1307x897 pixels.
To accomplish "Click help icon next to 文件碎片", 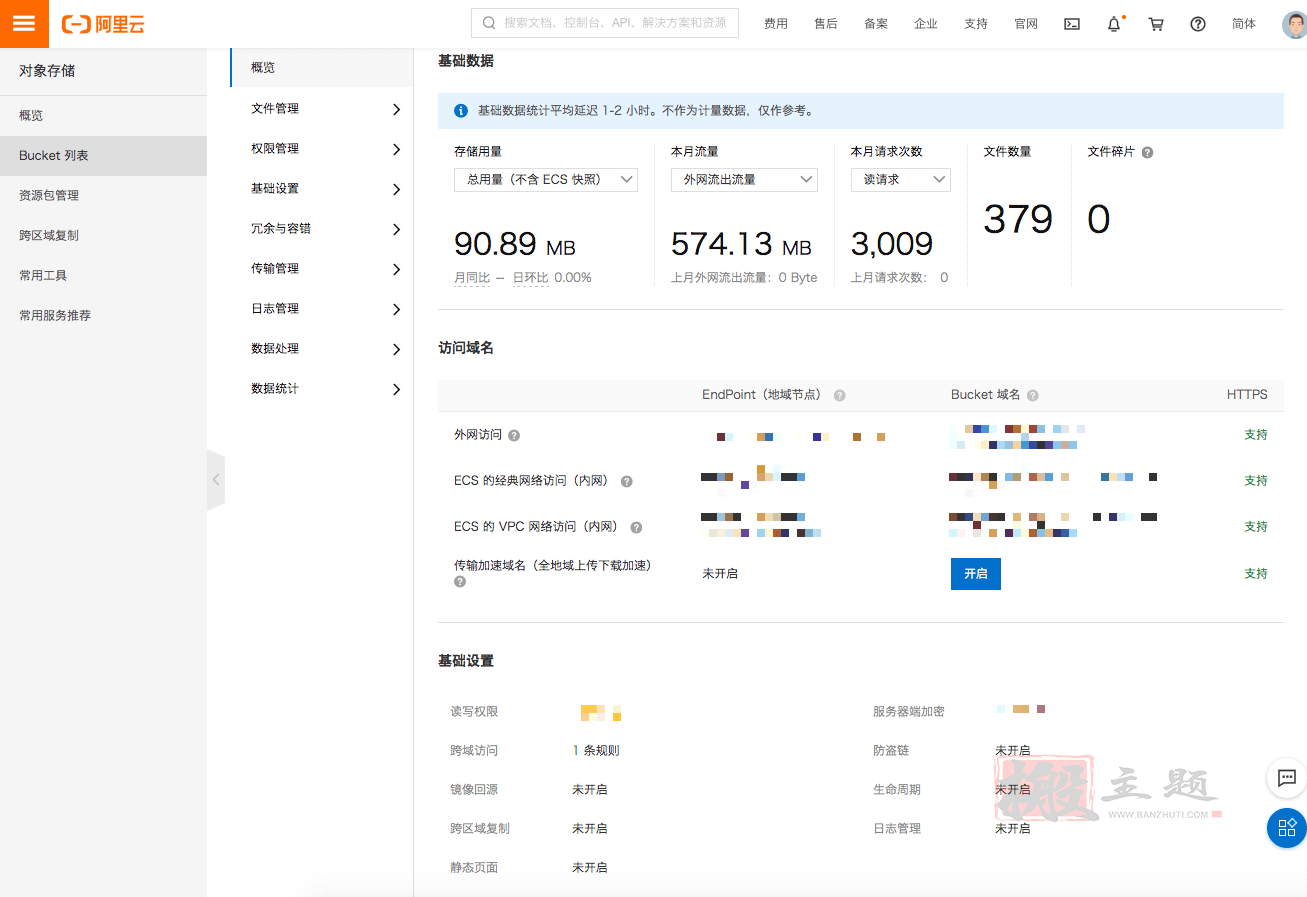I will [x=1147, y=153].
